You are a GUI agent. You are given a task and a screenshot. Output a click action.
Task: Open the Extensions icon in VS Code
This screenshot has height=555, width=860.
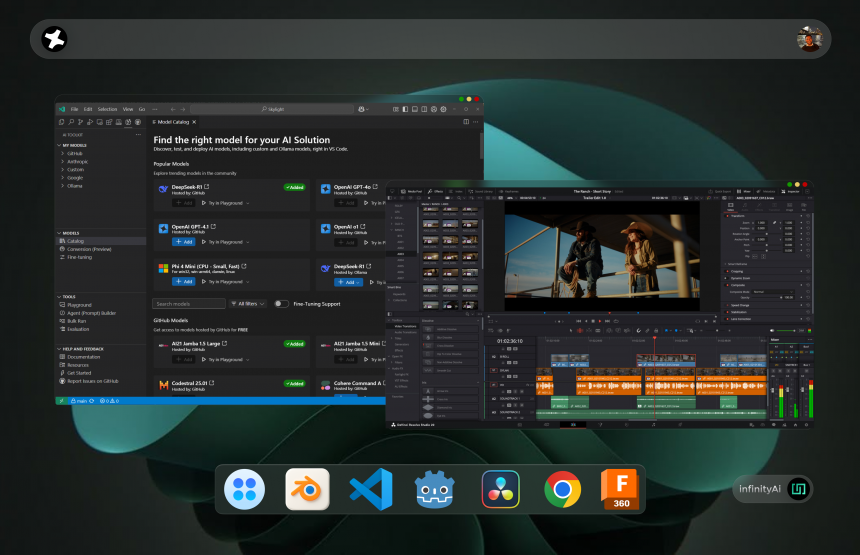[109, 122]
